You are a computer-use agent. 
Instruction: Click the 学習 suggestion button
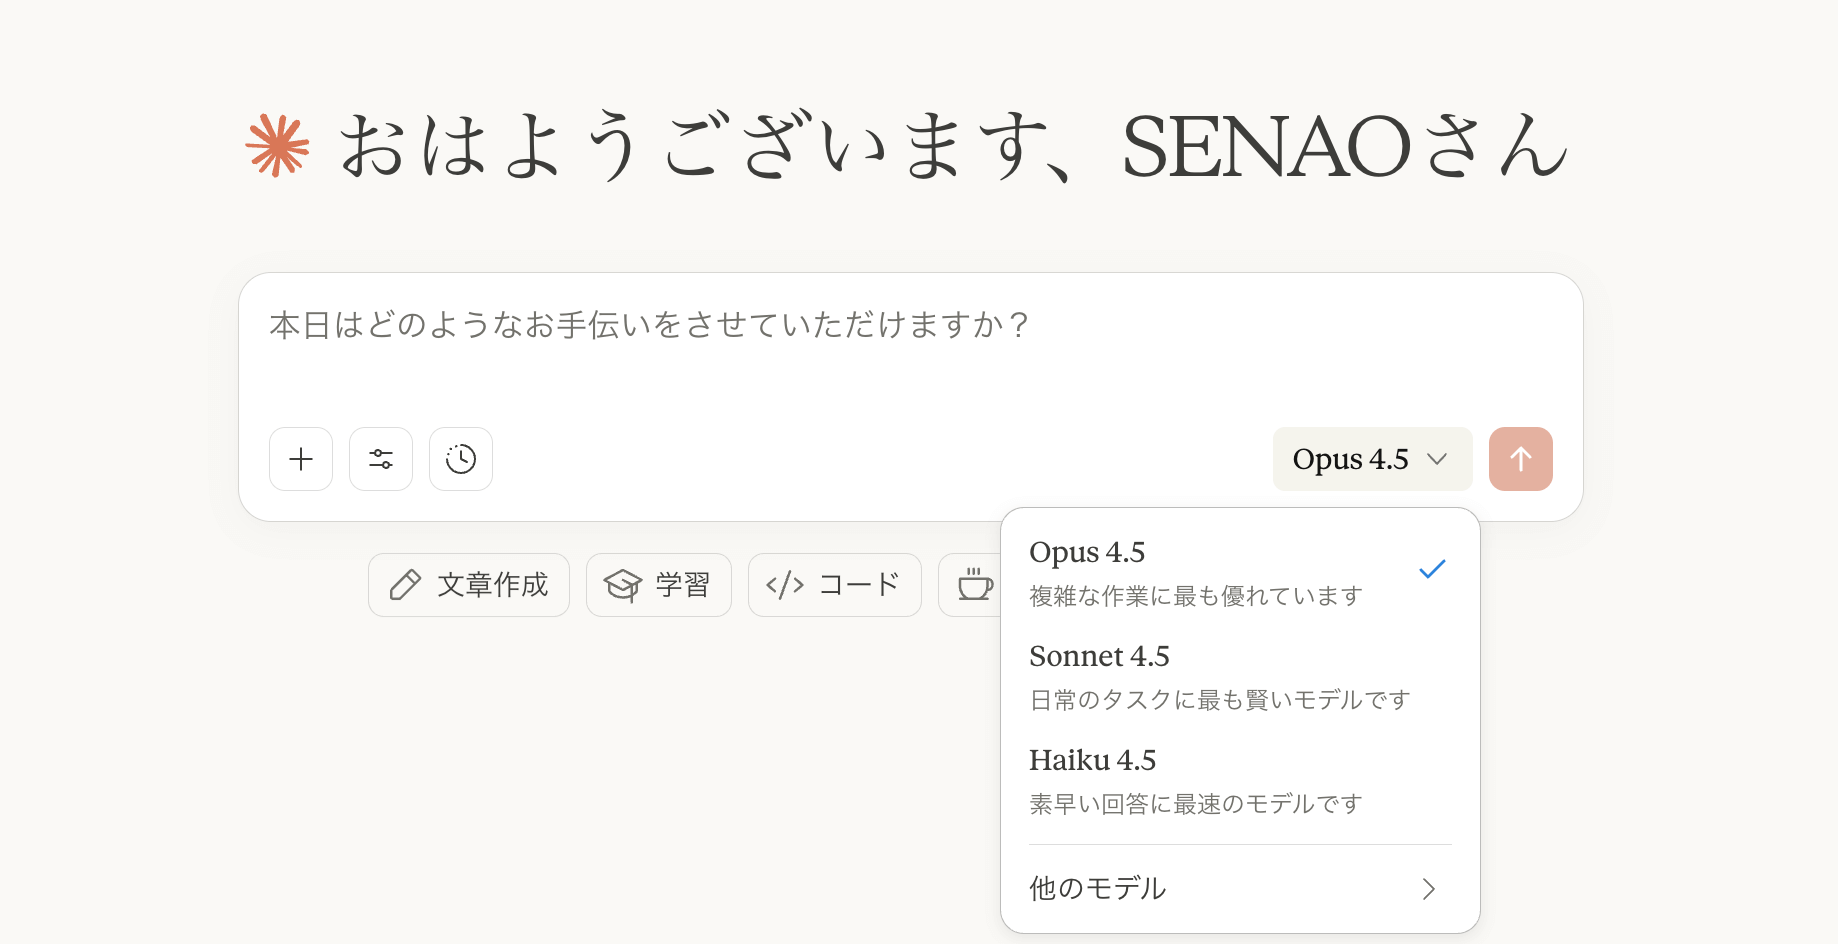point(659,585)
